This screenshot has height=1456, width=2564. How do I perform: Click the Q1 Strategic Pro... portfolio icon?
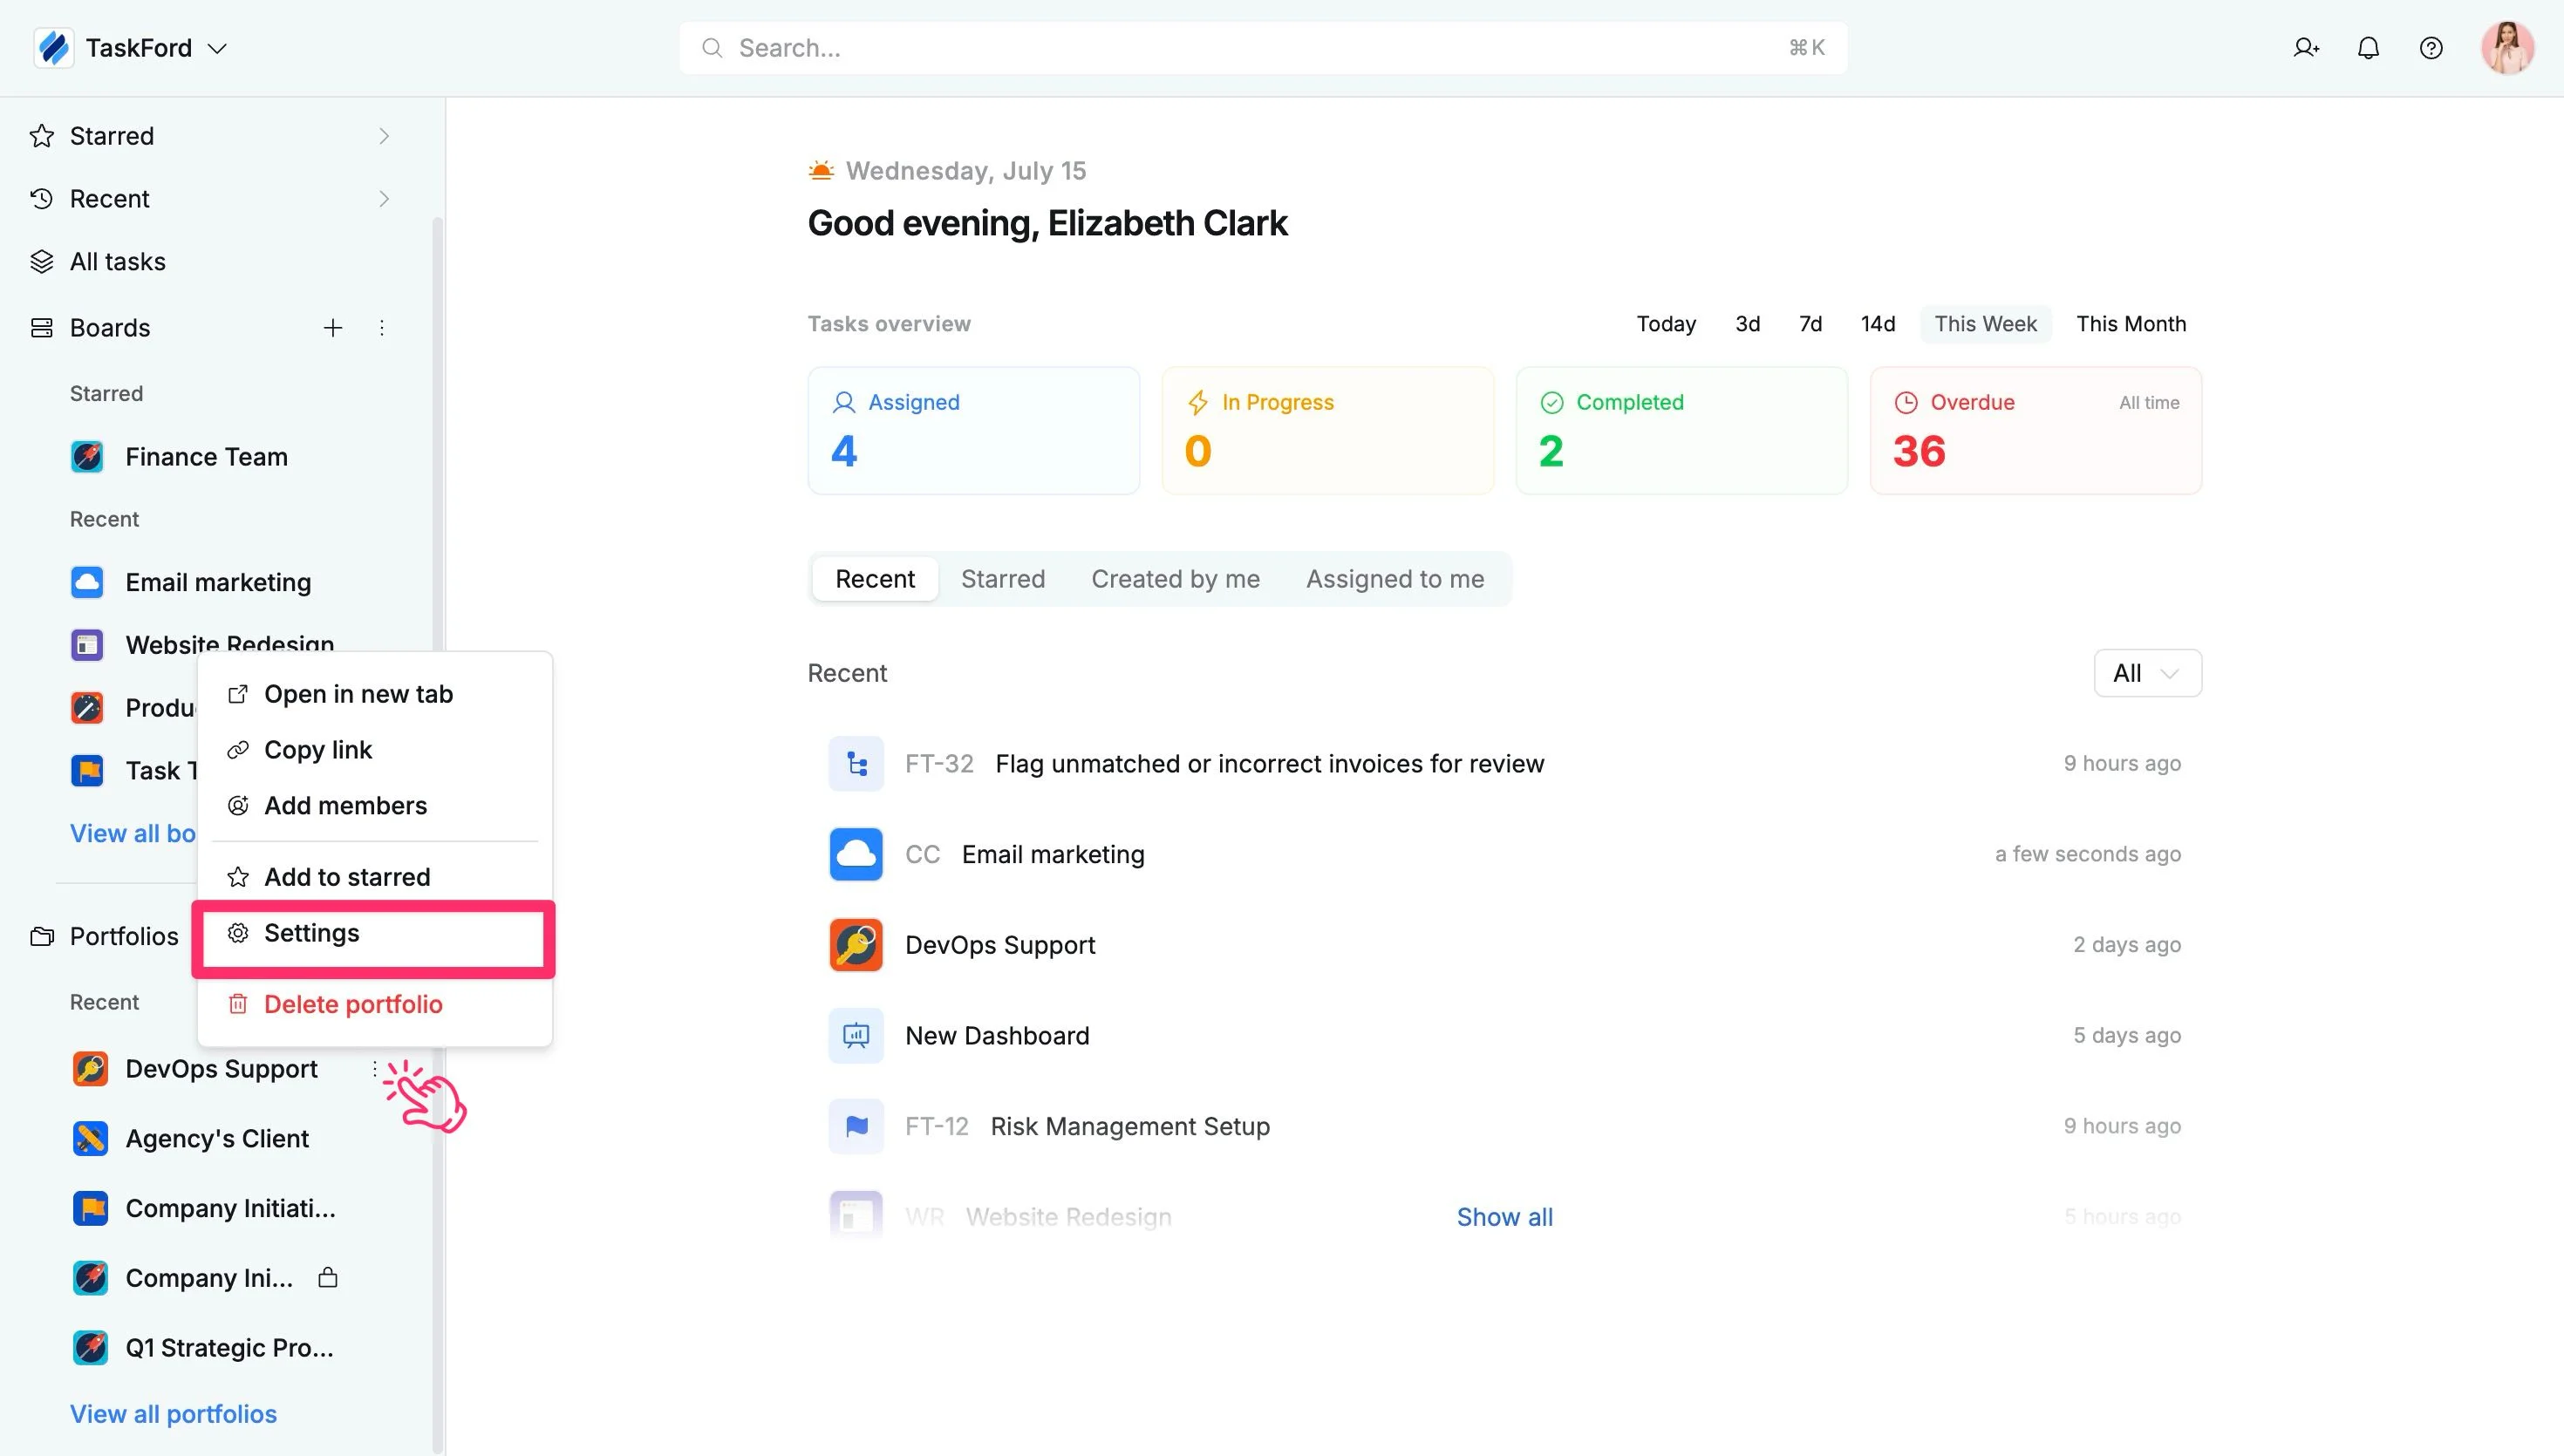(x=90, y=1348)
